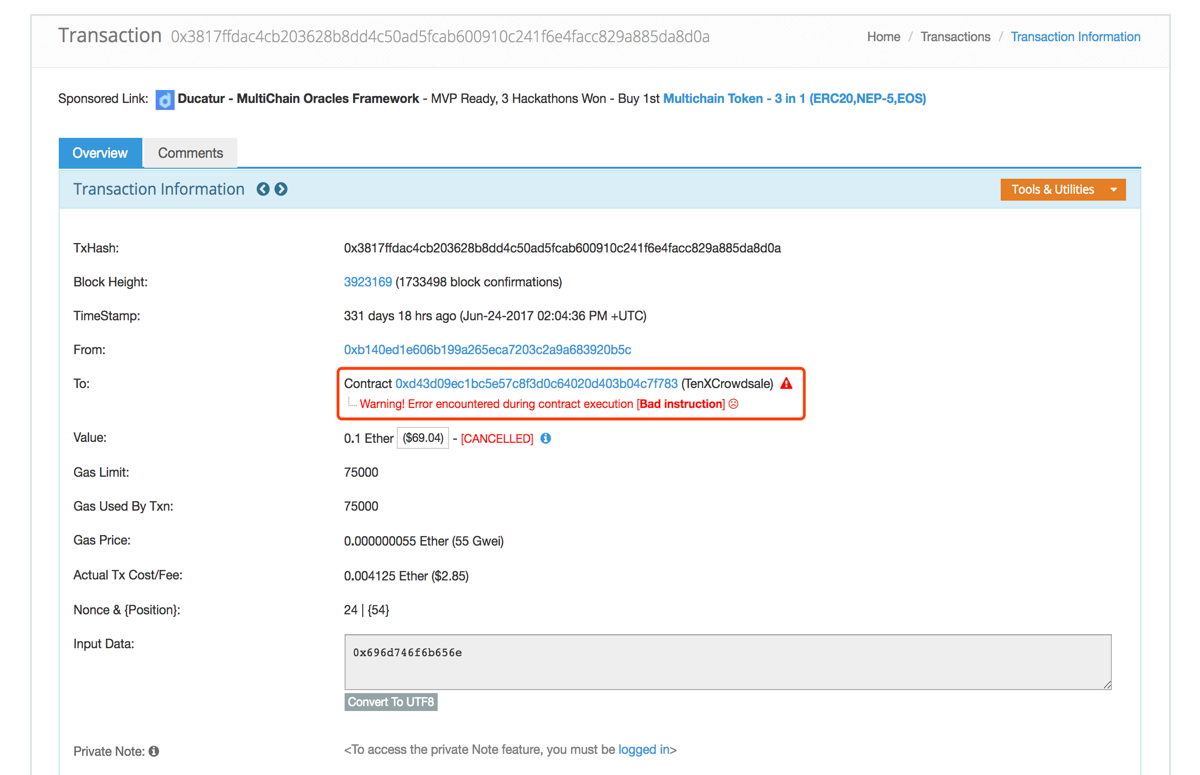Click the info icon beside Private Note
Image resolution: width=1200 pixels, height=775 pixels.
pos(152,750)
